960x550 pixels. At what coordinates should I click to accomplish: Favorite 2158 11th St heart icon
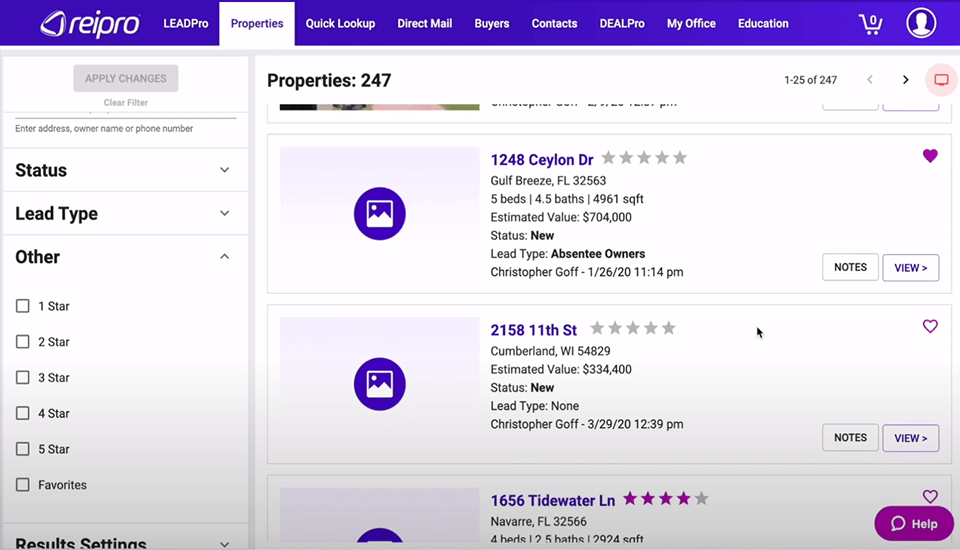point(930,326)
